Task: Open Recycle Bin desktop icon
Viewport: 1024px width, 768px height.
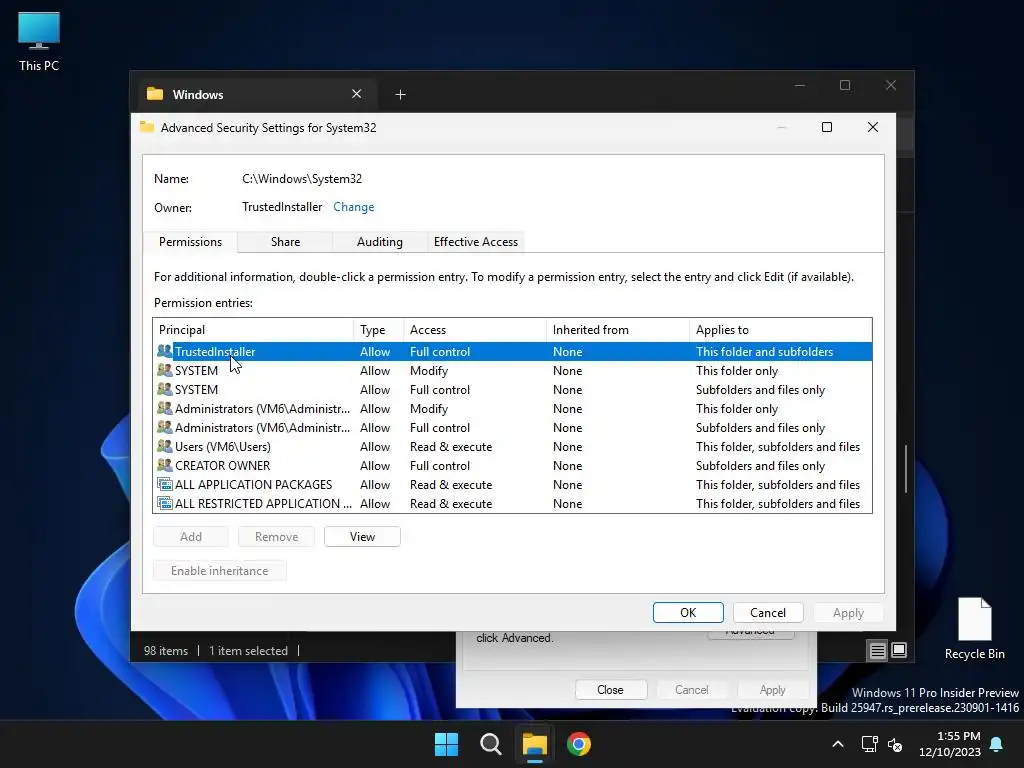Action: (x=974, y=628)
